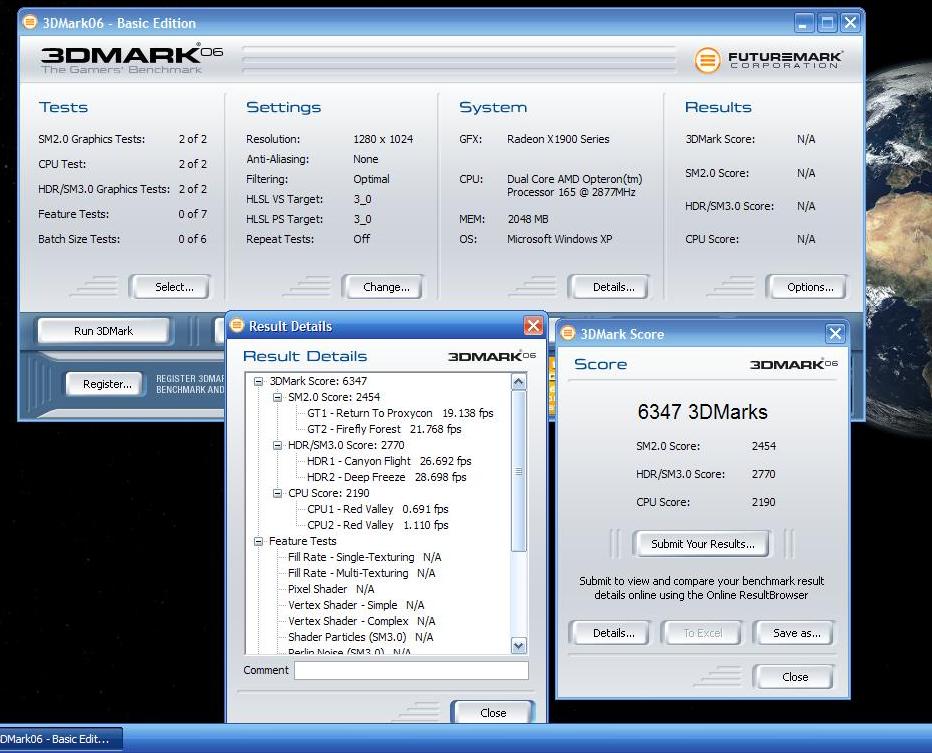Click Batch Size Tests 0 of 6 value

tap(193, 239)
